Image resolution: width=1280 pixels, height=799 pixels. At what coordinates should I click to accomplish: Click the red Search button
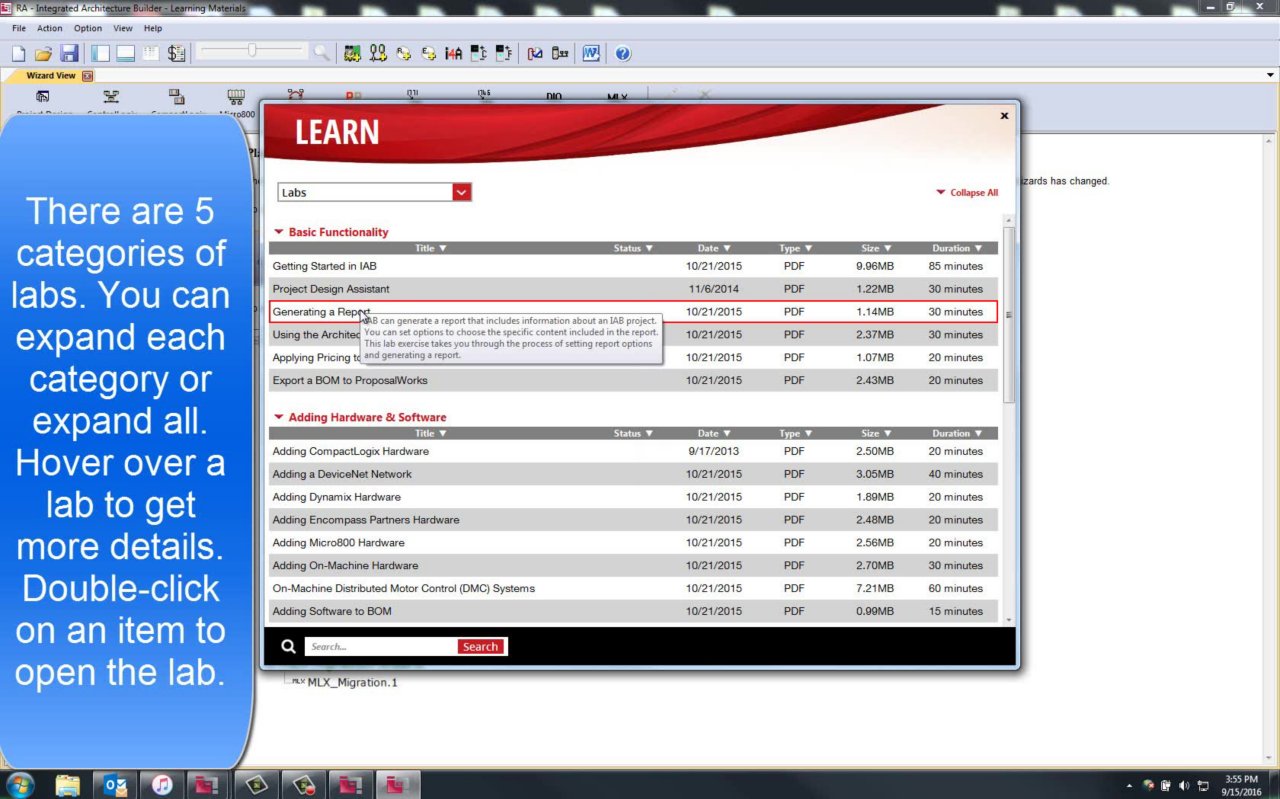click(x=480, y=647)
